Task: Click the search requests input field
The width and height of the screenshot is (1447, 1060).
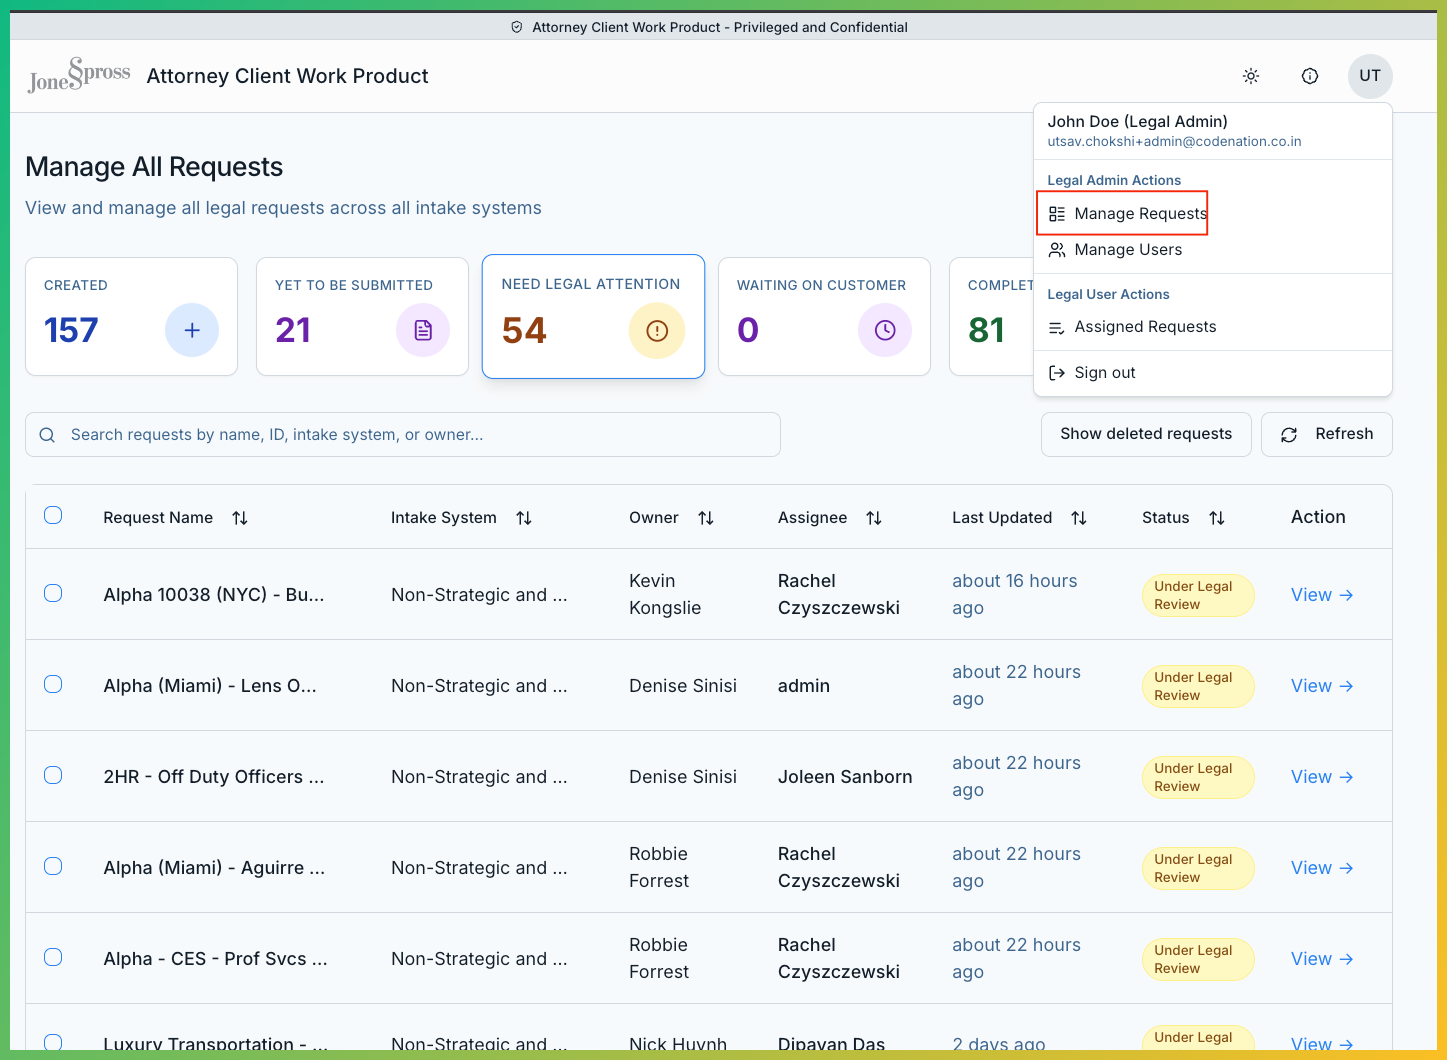Action: 400,434
